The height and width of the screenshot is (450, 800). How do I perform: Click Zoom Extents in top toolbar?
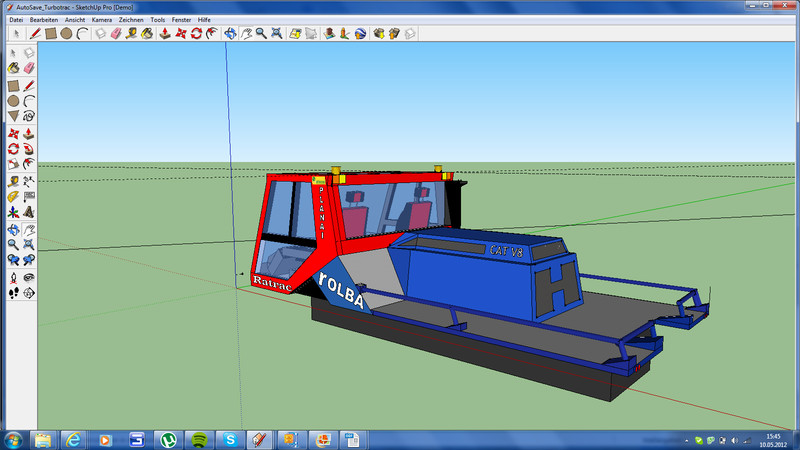277,34
